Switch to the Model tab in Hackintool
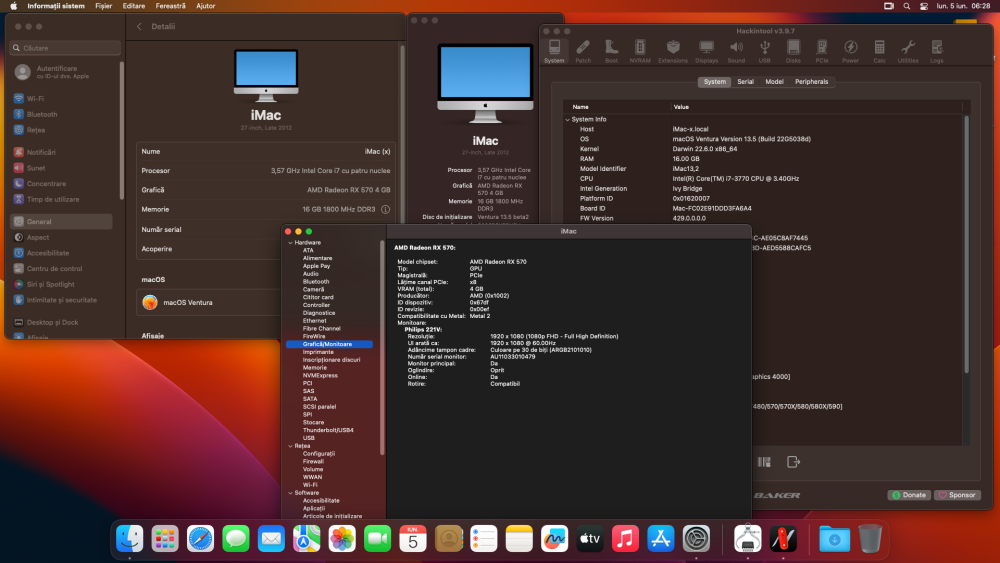 774,82
